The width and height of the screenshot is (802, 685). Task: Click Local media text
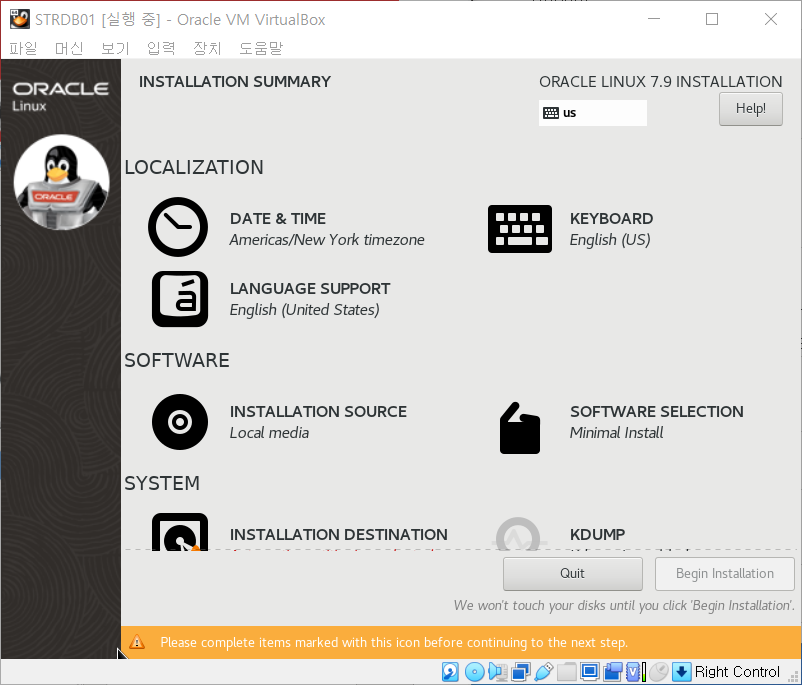pyautogui.click(x=269, y=433)
